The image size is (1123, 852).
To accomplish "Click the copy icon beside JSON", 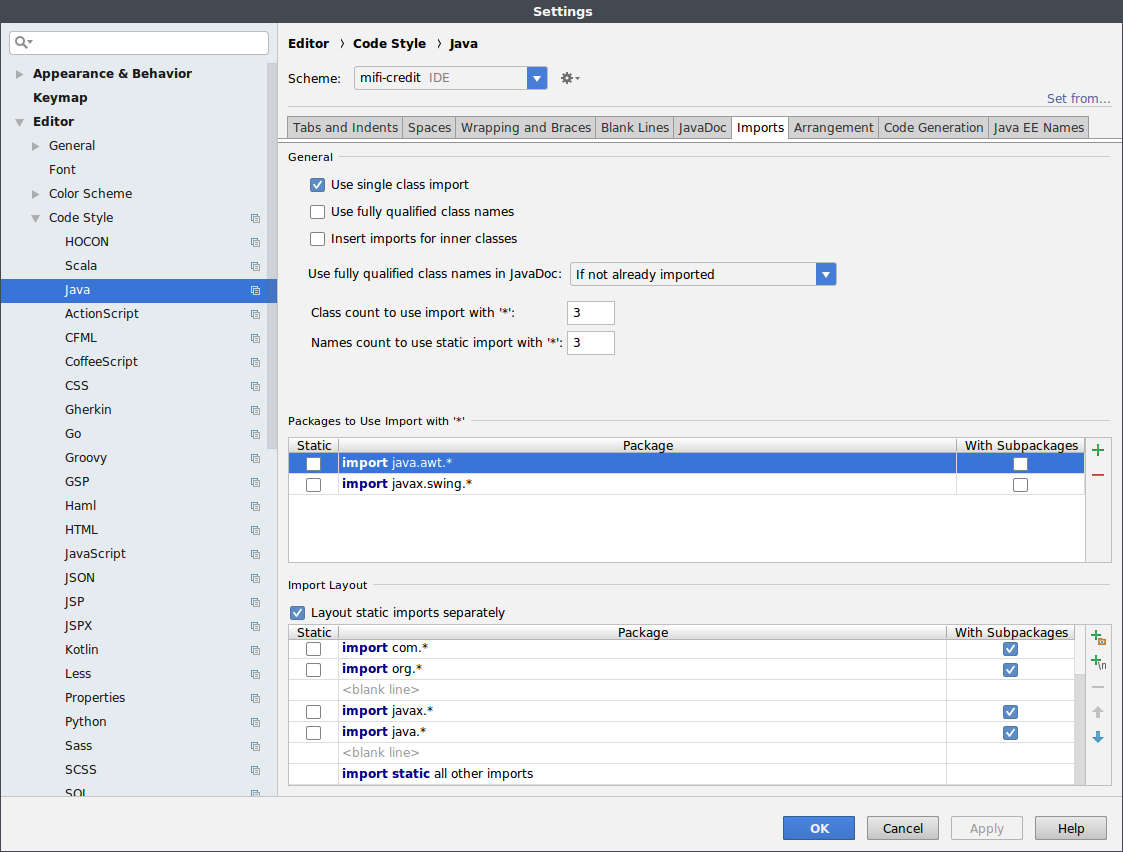I will pyautogui.click(x=255, y=578).
